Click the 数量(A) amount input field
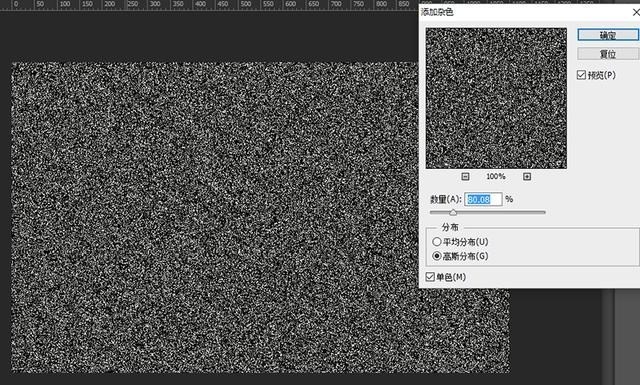640x385 pixels. [x=483, y=199]
